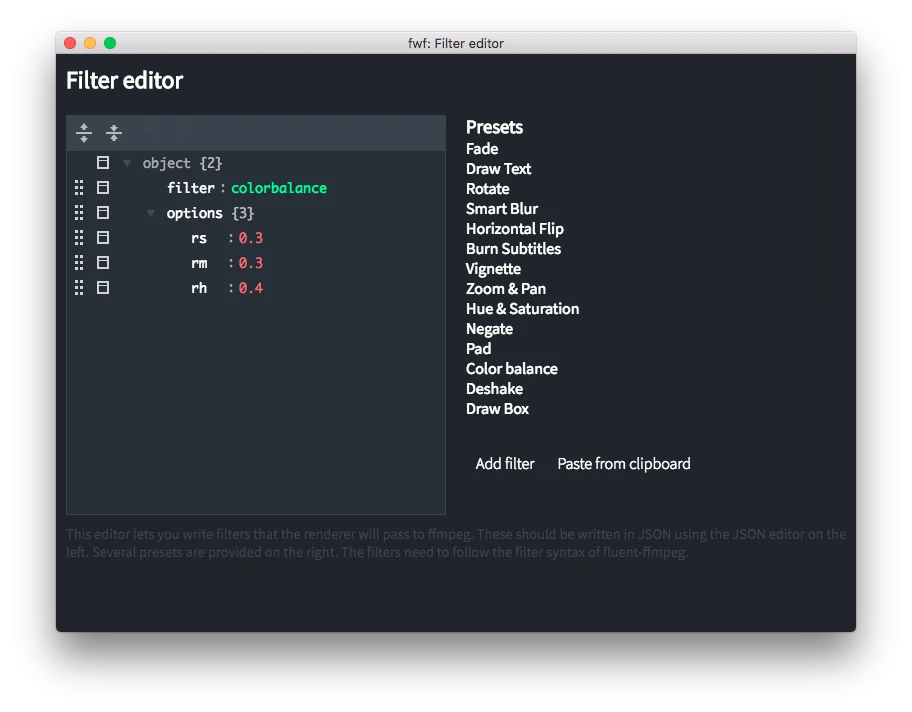The width and height of the screenshot is (912, 712).
Task: Click the drag handle on the rh row
Action: pos(79,288)
